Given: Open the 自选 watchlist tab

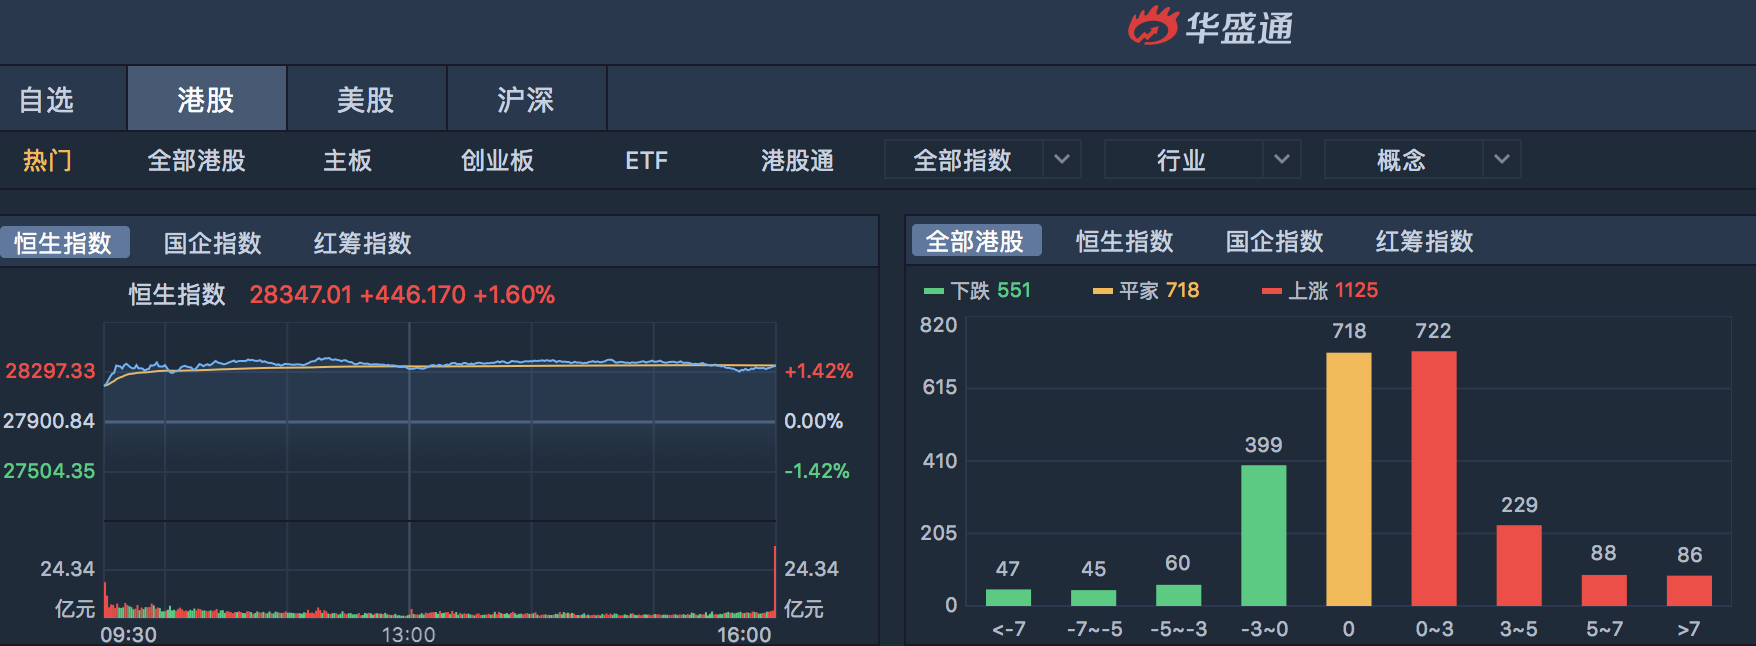Looking at the screenshot, I should point(47,100).
